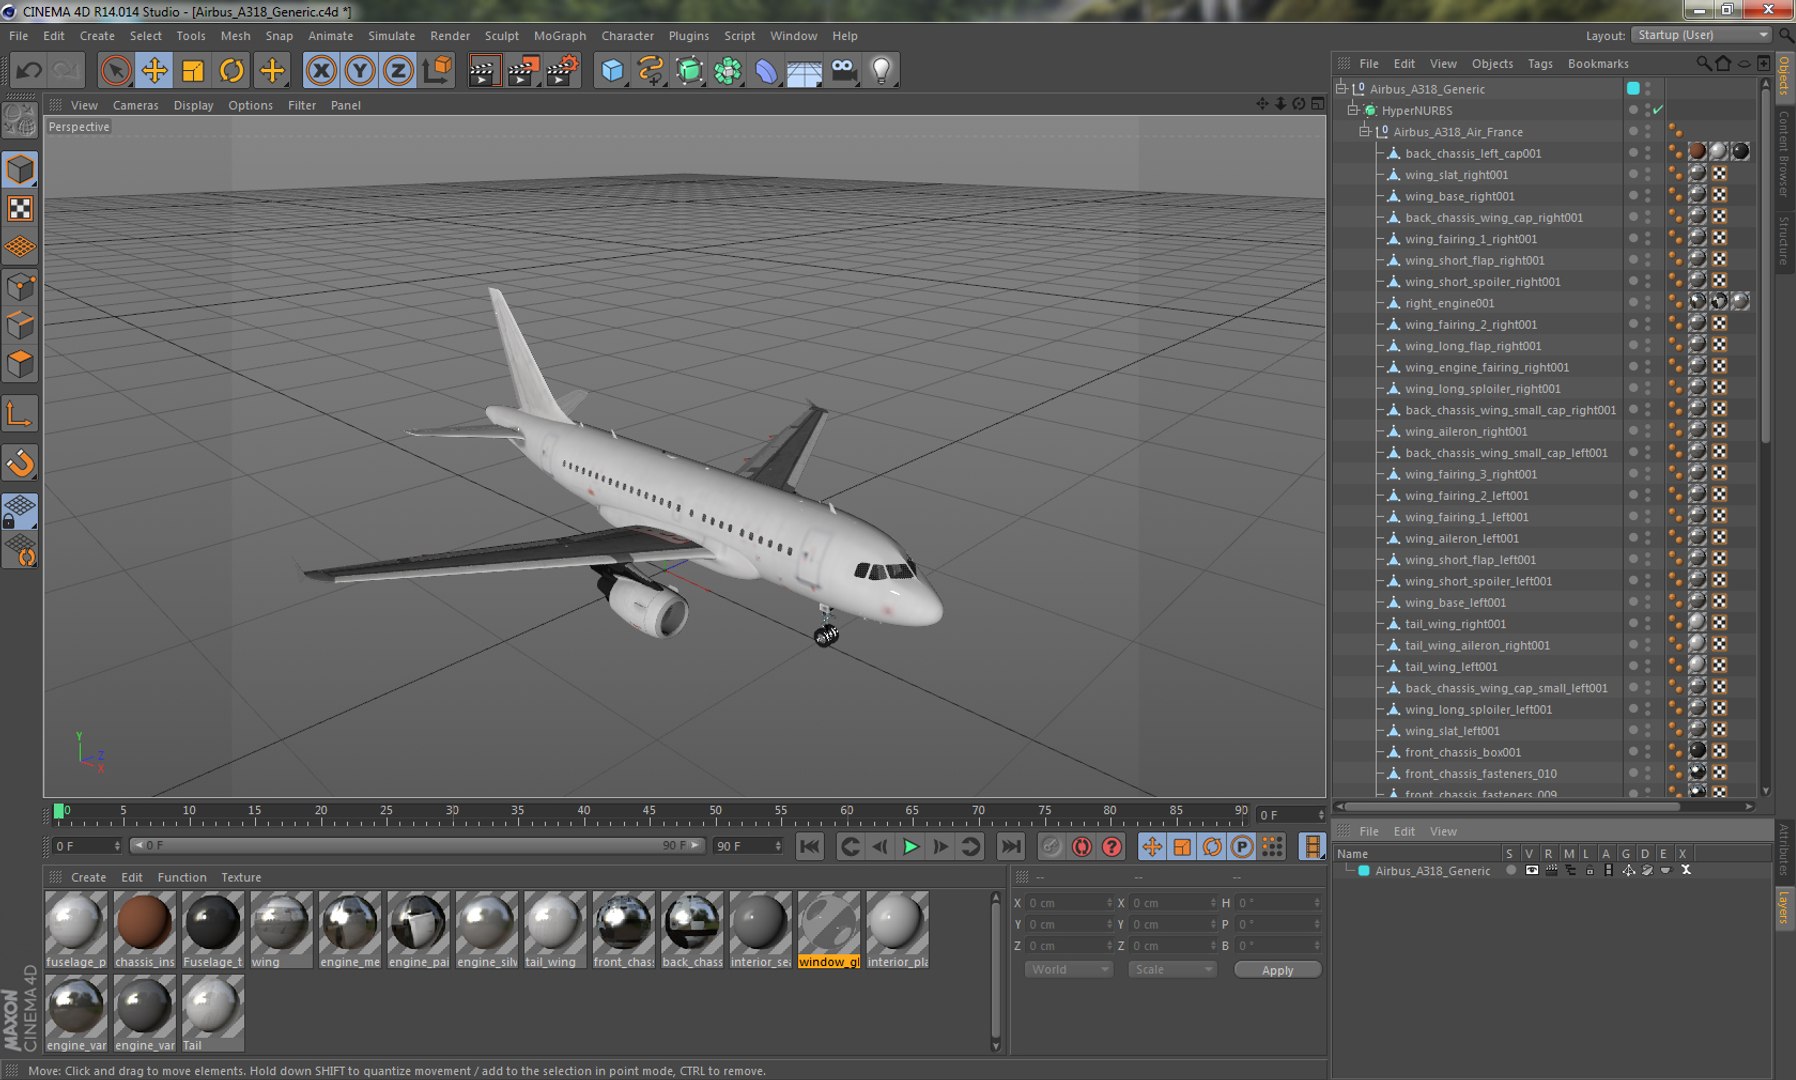Open the spline tools icon
Image resolution: width=1796 pixels, height=1080 pixels.
tap(650, 70)
